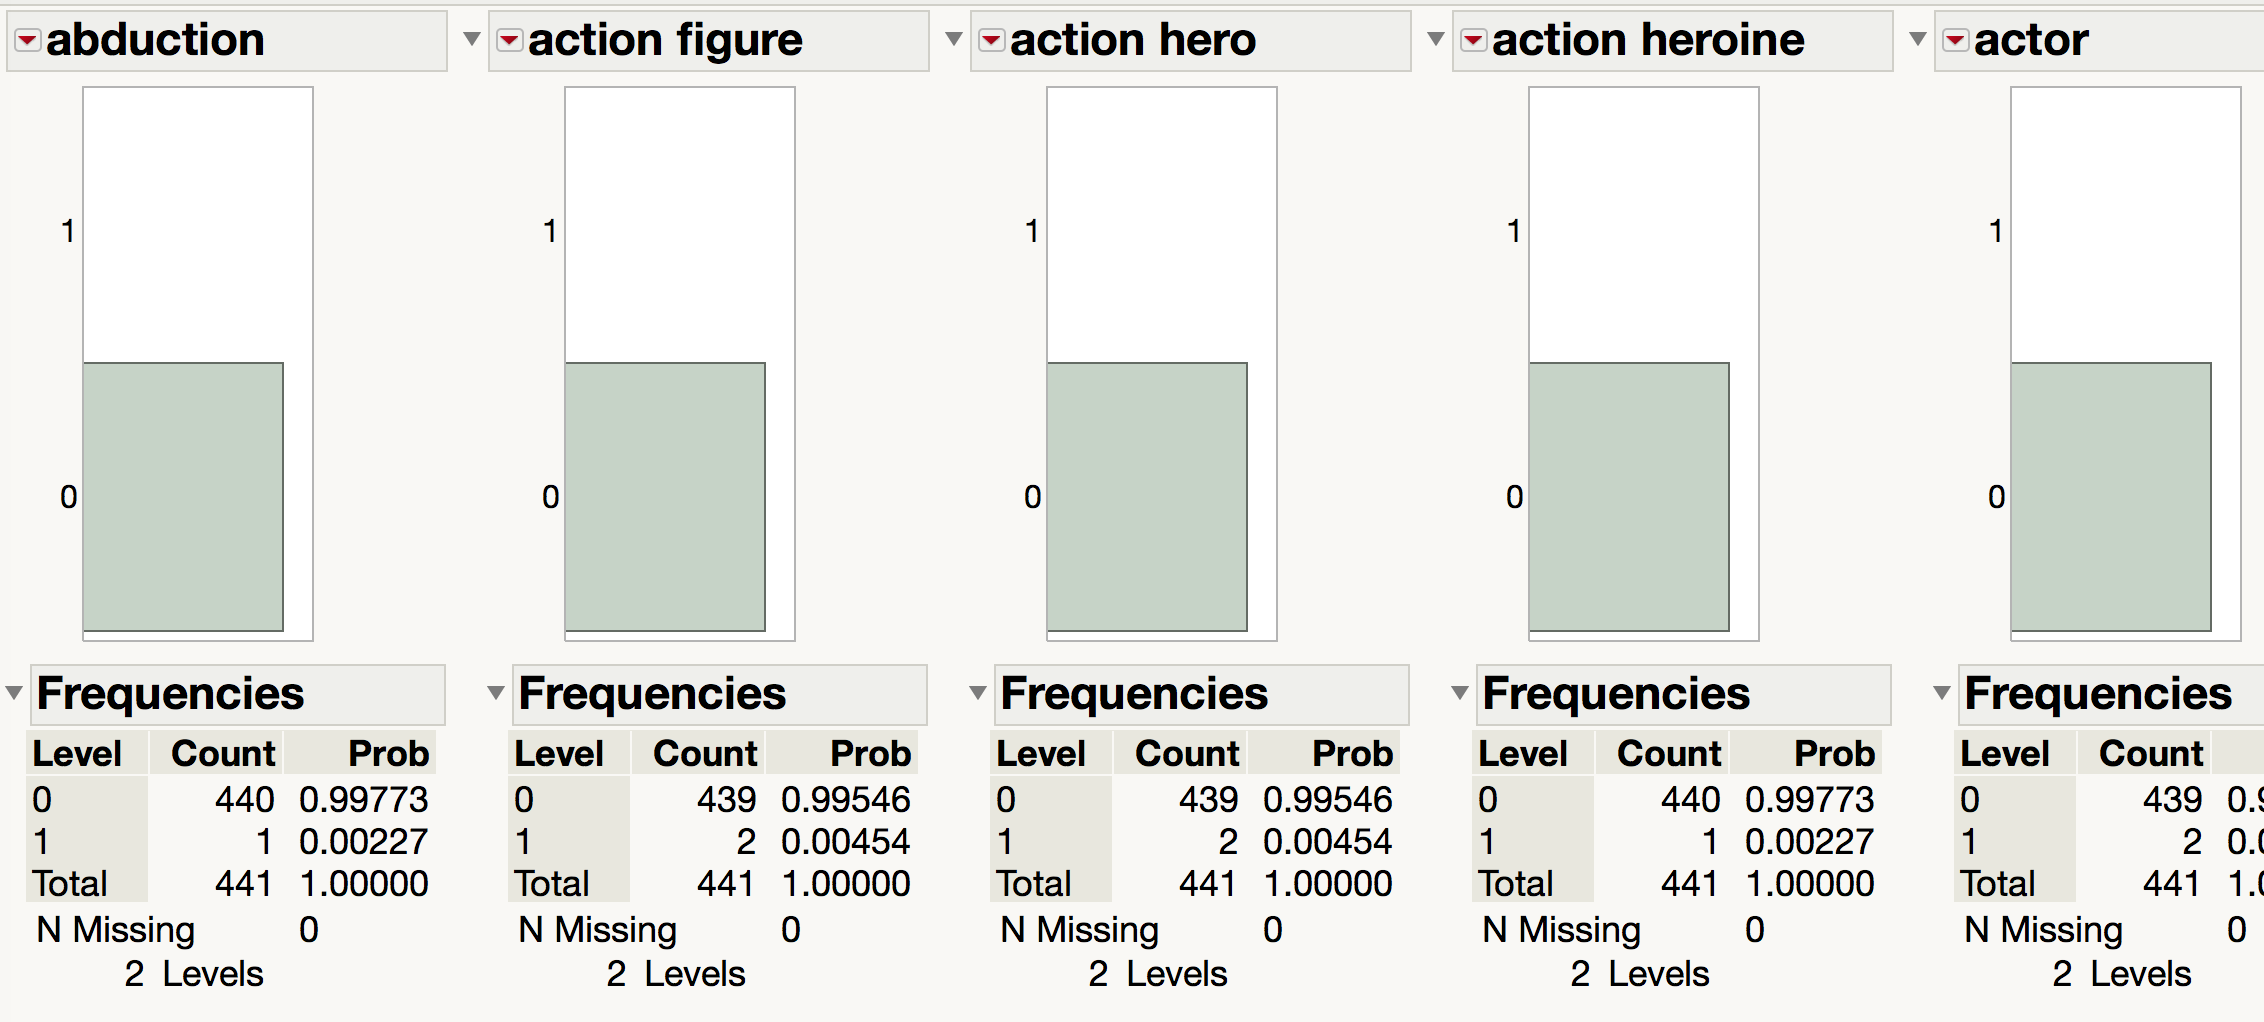Open the red triangle menu for action heroine
The height and width of the screenshot is (1022, 2264).
click(x=1472, y=40)
